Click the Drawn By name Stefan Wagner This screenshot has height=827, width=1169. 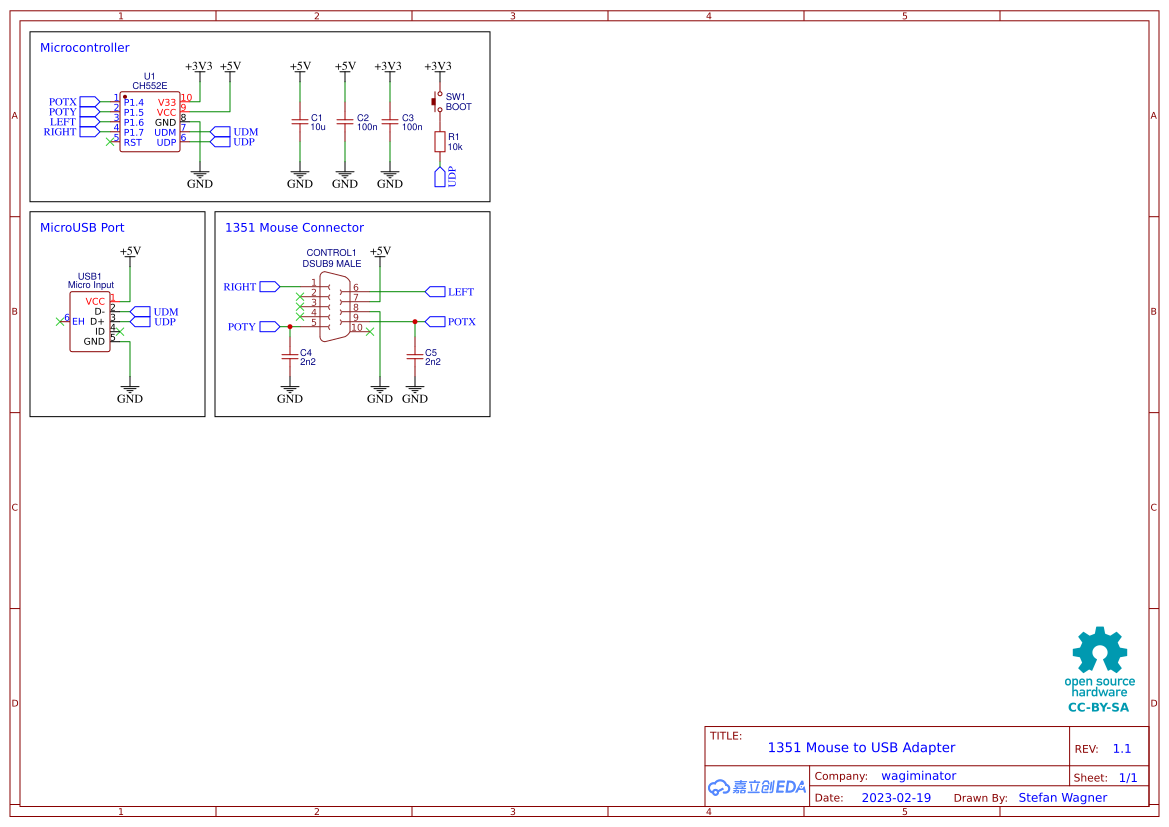coord(1062,797)
